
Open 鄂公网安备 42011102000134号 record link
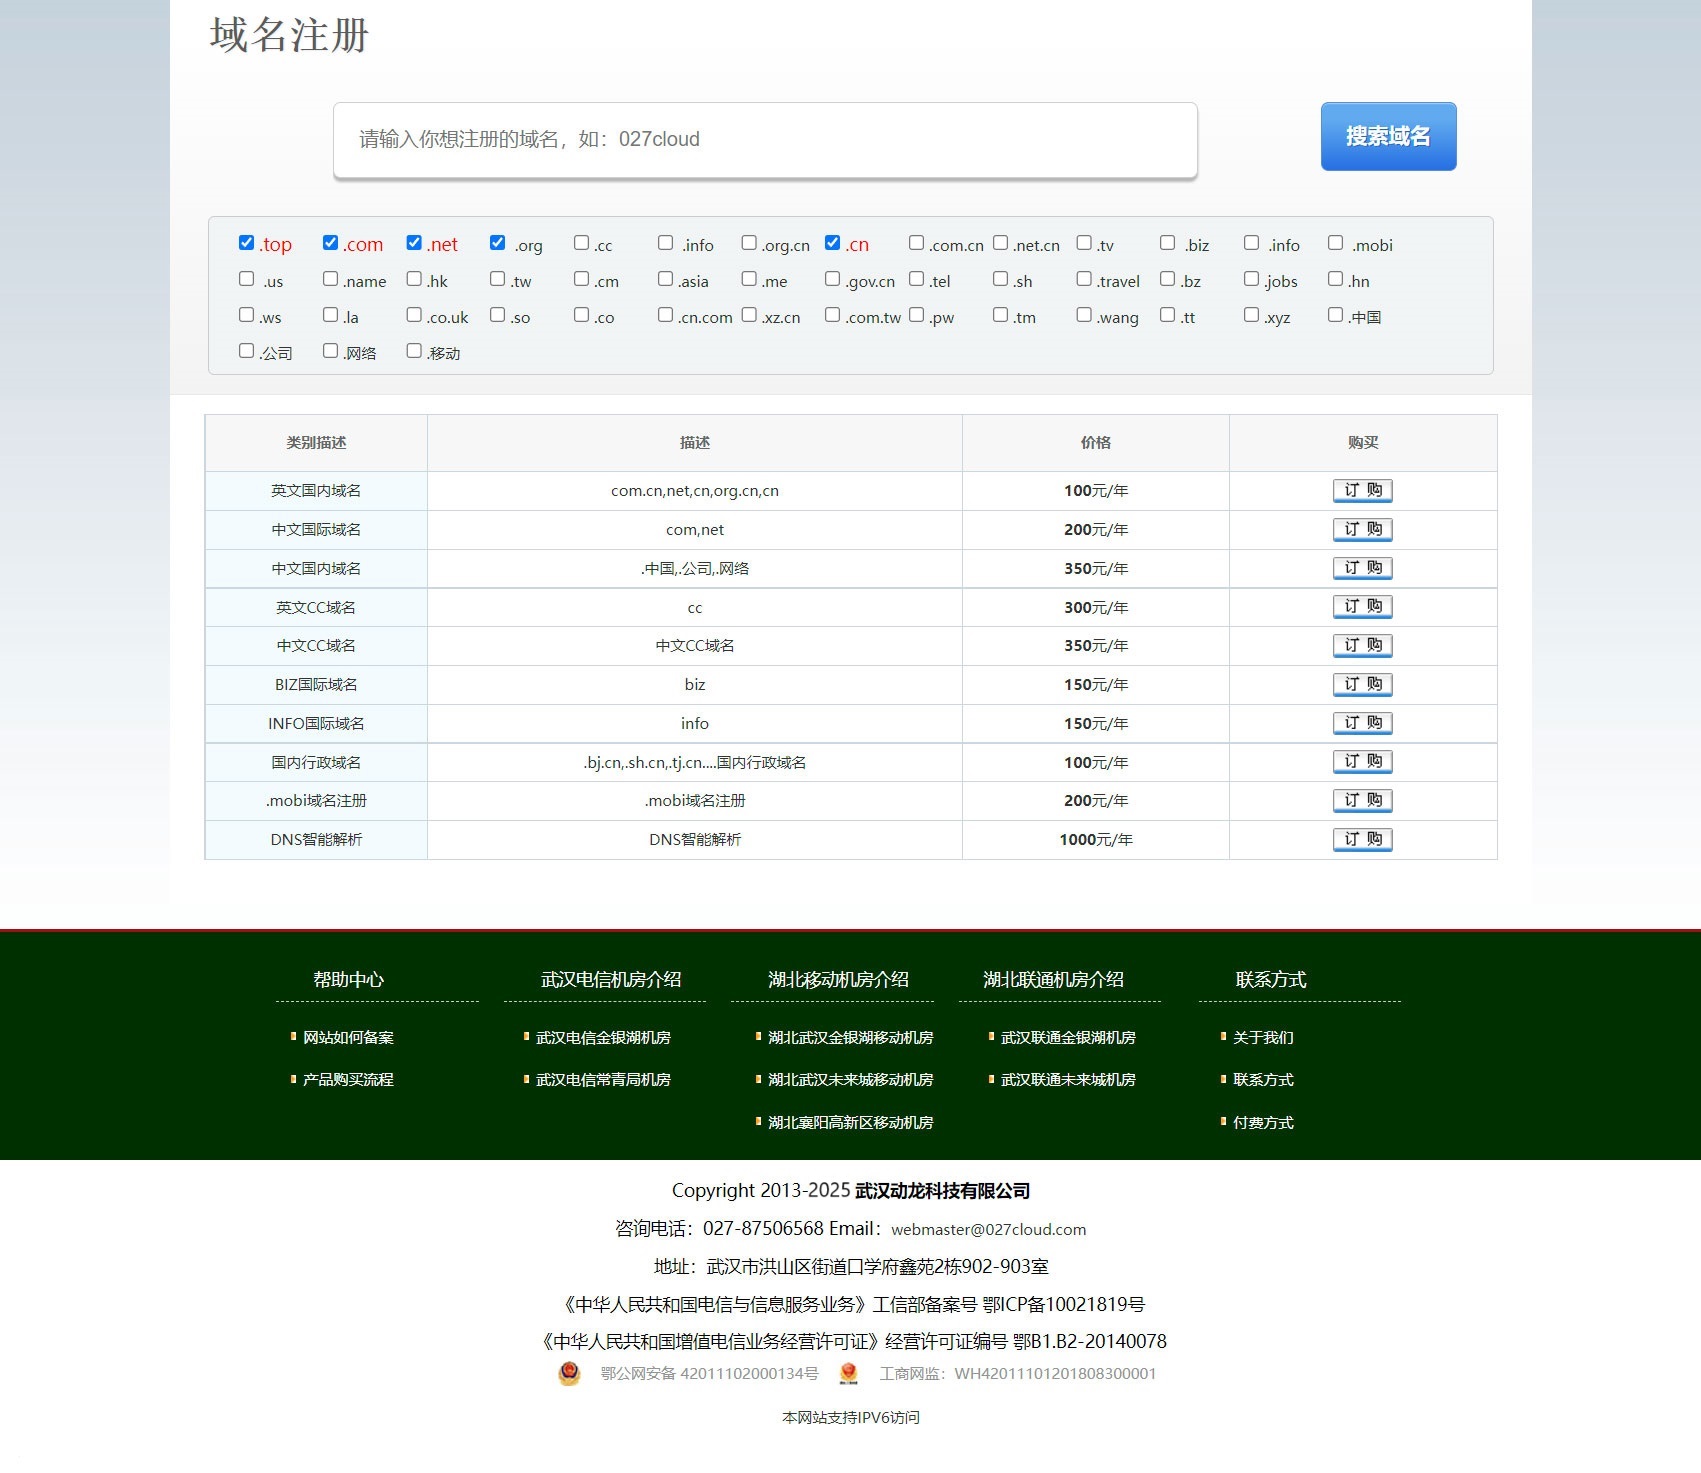pyautogui.click(x=709, y=1374)
